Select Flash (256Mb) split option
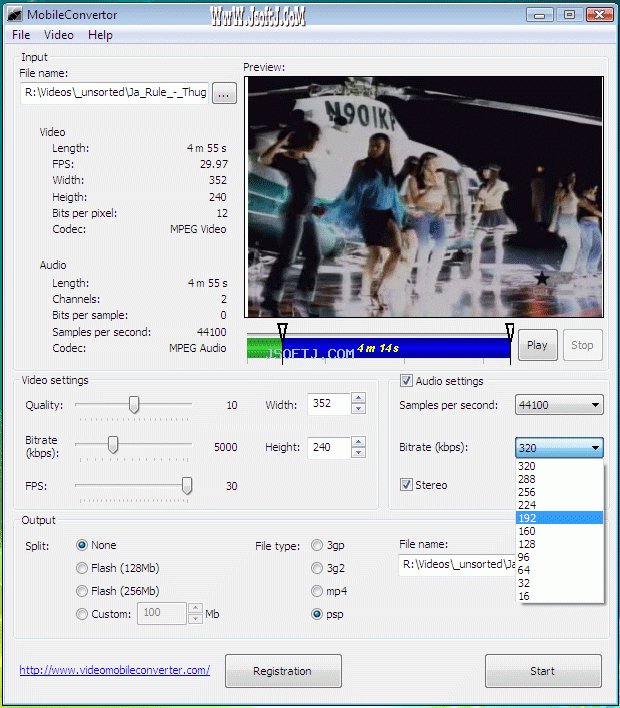 point(82,591)
